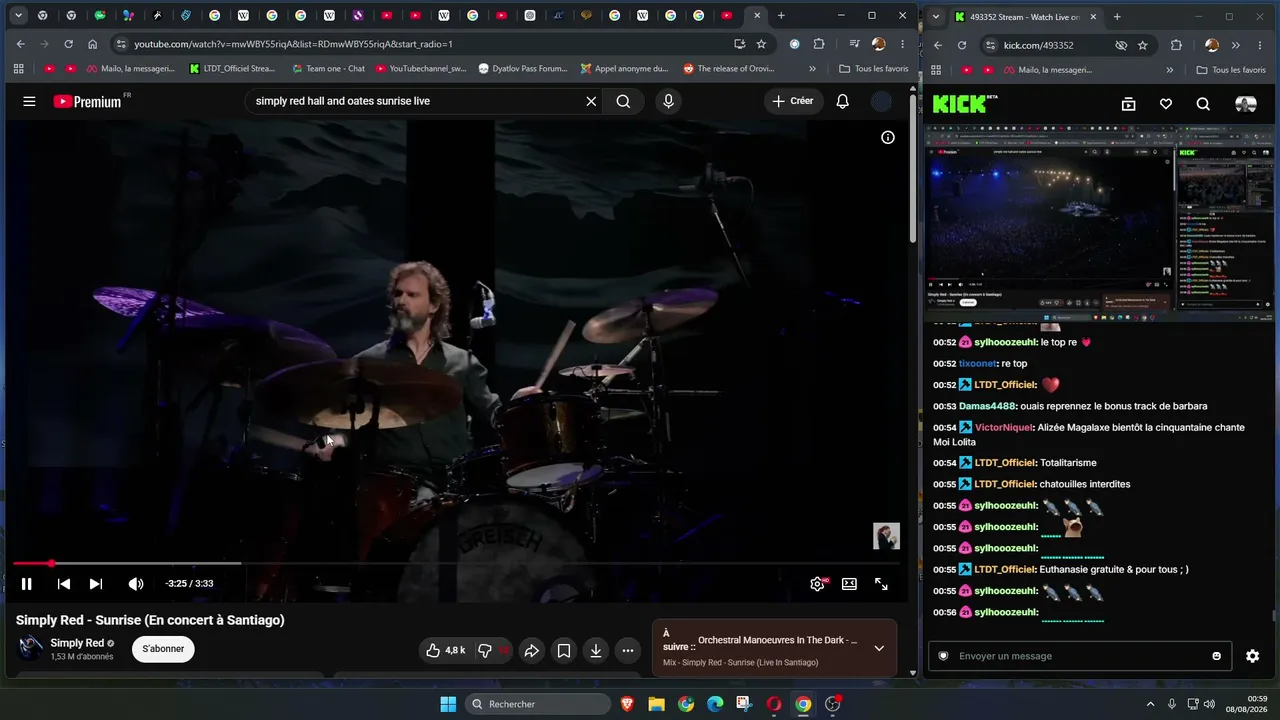This screenshot has width=1280, height=720.
Task: Switch the video to fullscreen
Action: 881,584
